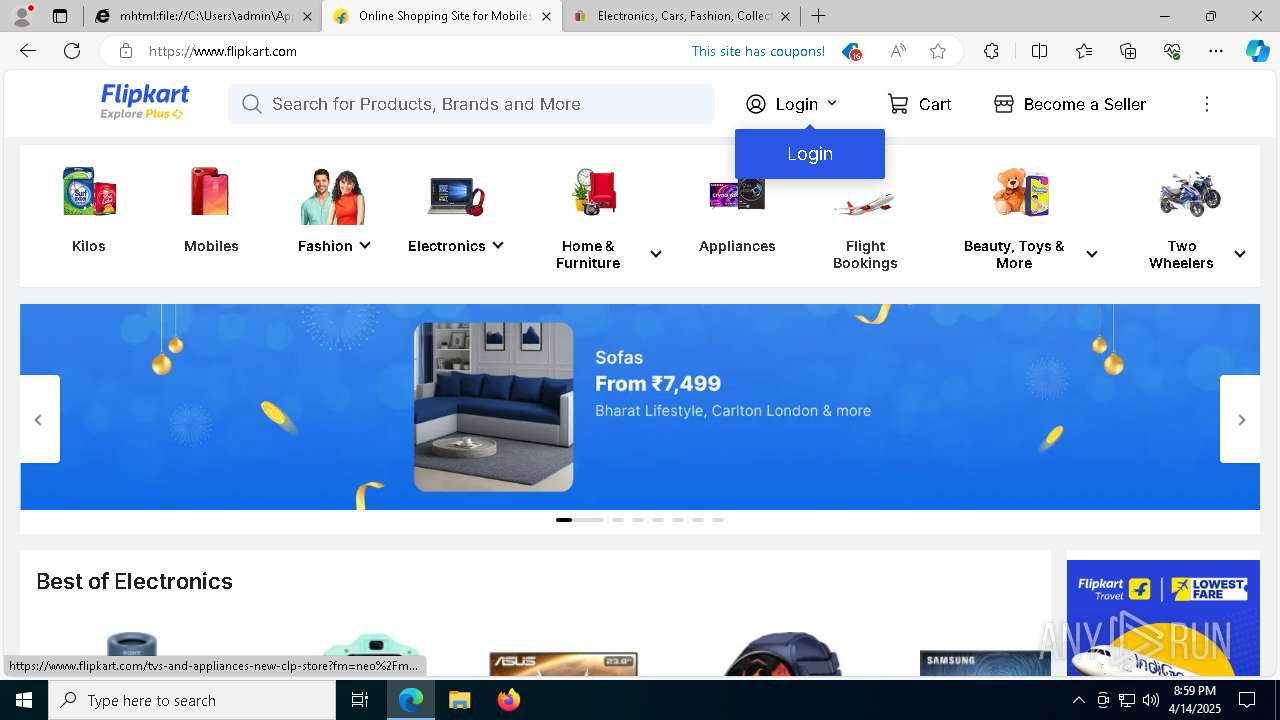The image size is (1280, 720).
Task: Click the browser back arrow
Action: tap(28, 51)
